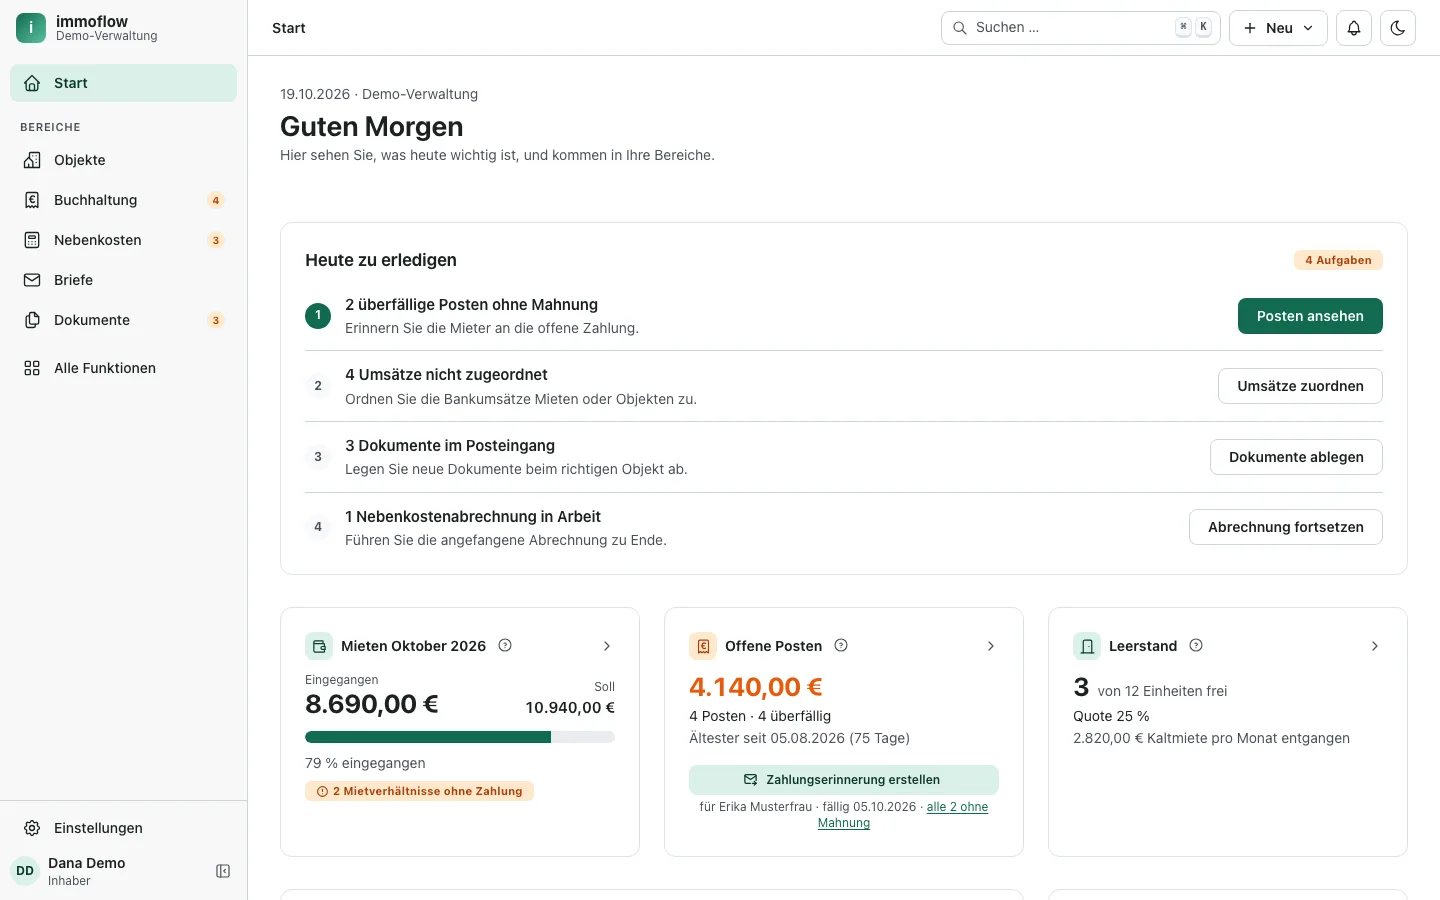Click Umsätze zuordnen button

tap(1300, 386)
